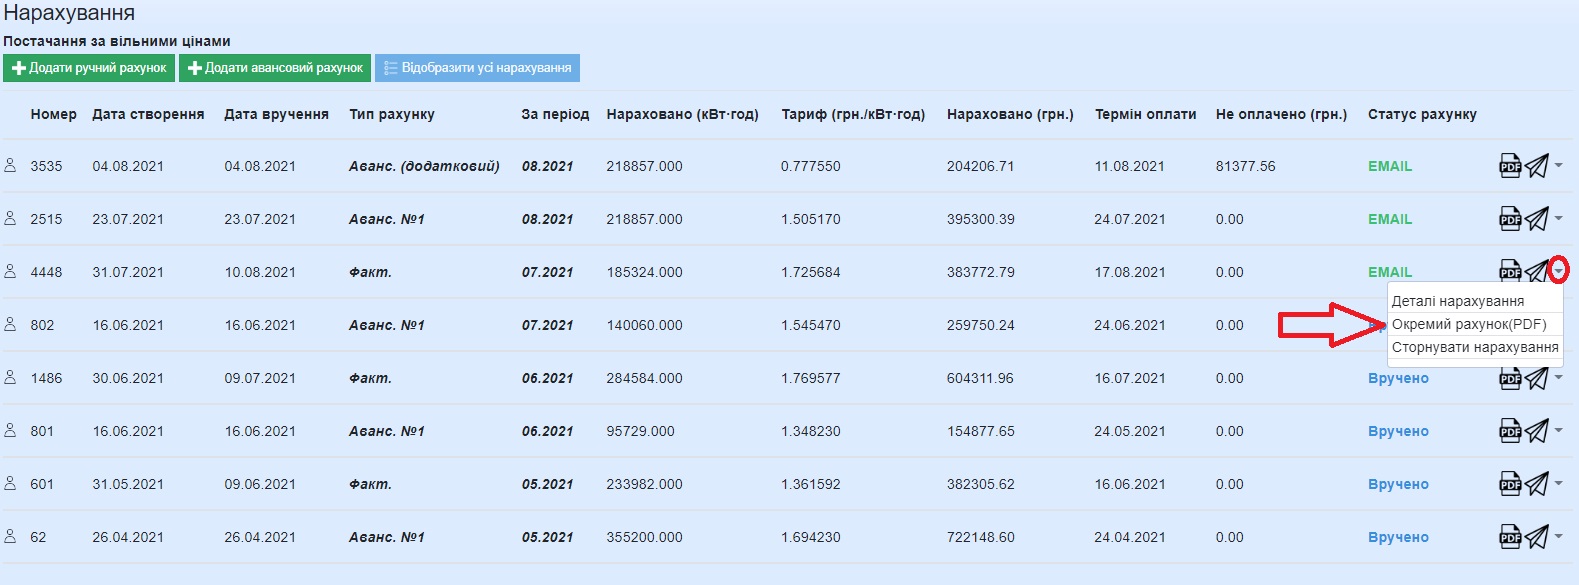This screenshot has width=1579, height=585.
Task: Click 'Додати ручний рахунок' button
Action: click(x=89, y=68)
